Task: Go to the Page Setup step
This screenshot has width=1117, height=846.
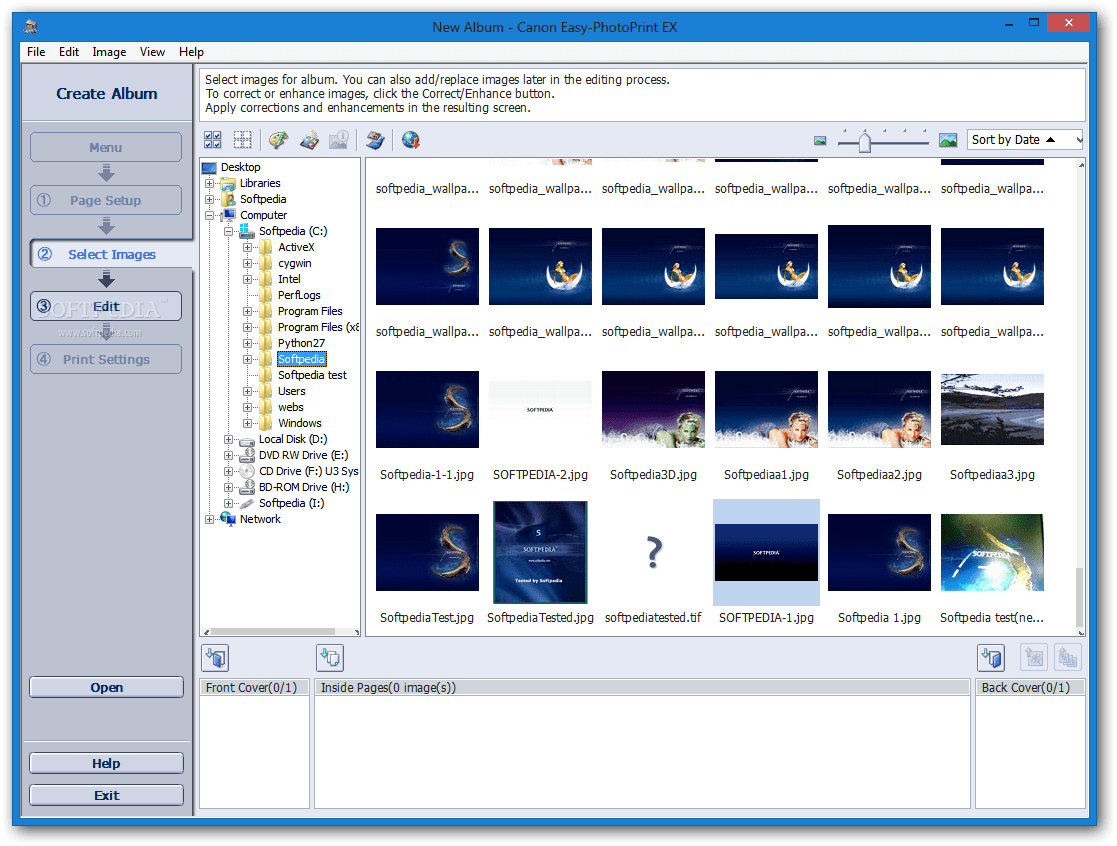Action: click(105, 200)
